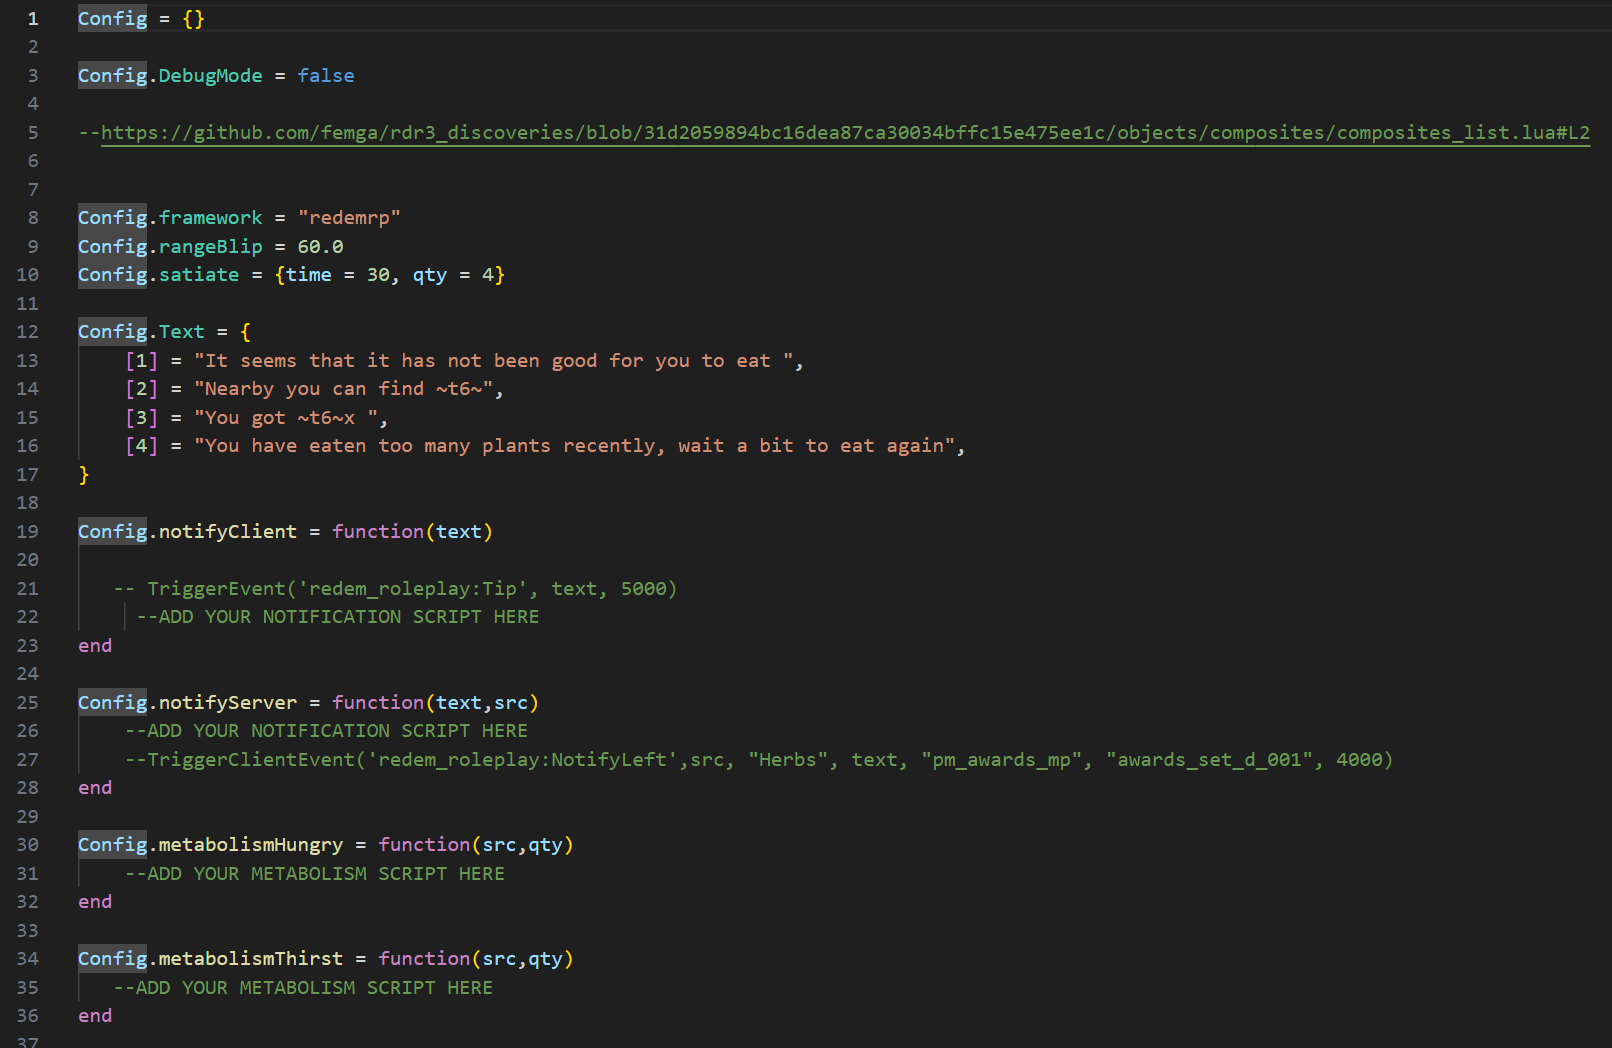This screenshot has height=1048, width=1612.
Task: Click the closing brace on line 17
Action: [84, 475]
